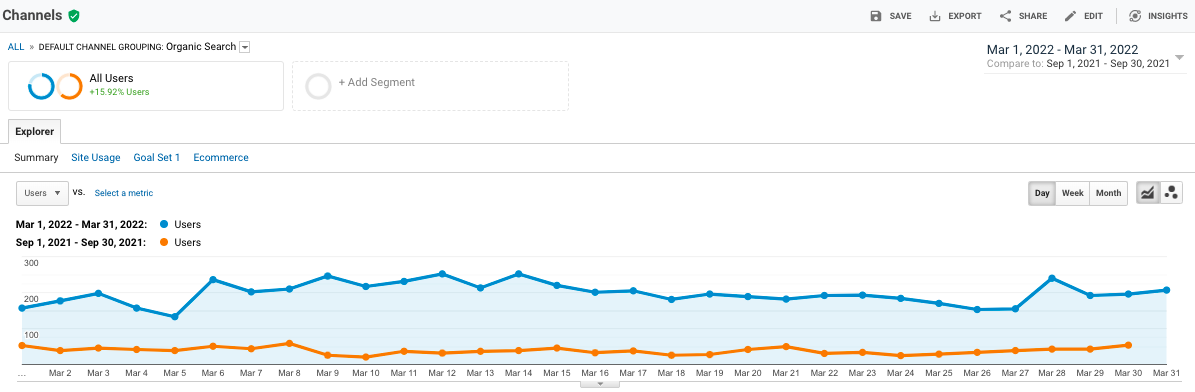
Task: Click the Save floppy disk icon
Action: [x=876, y=16]
